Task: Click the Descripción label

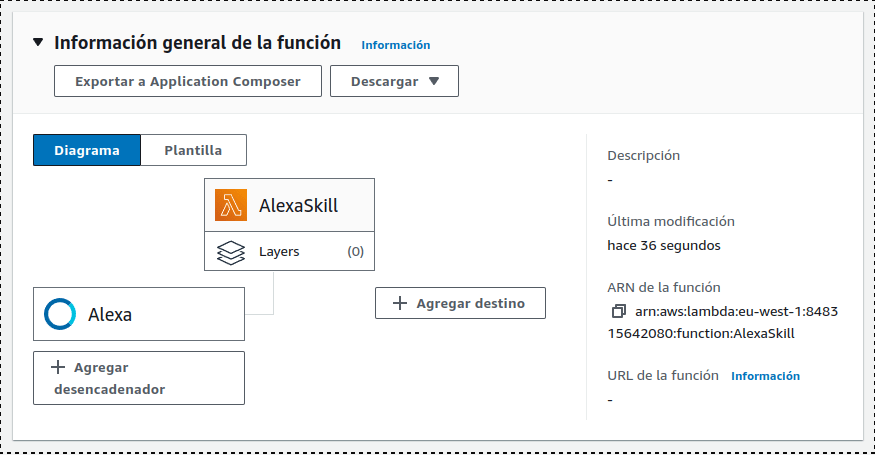Action: (643, 156)
